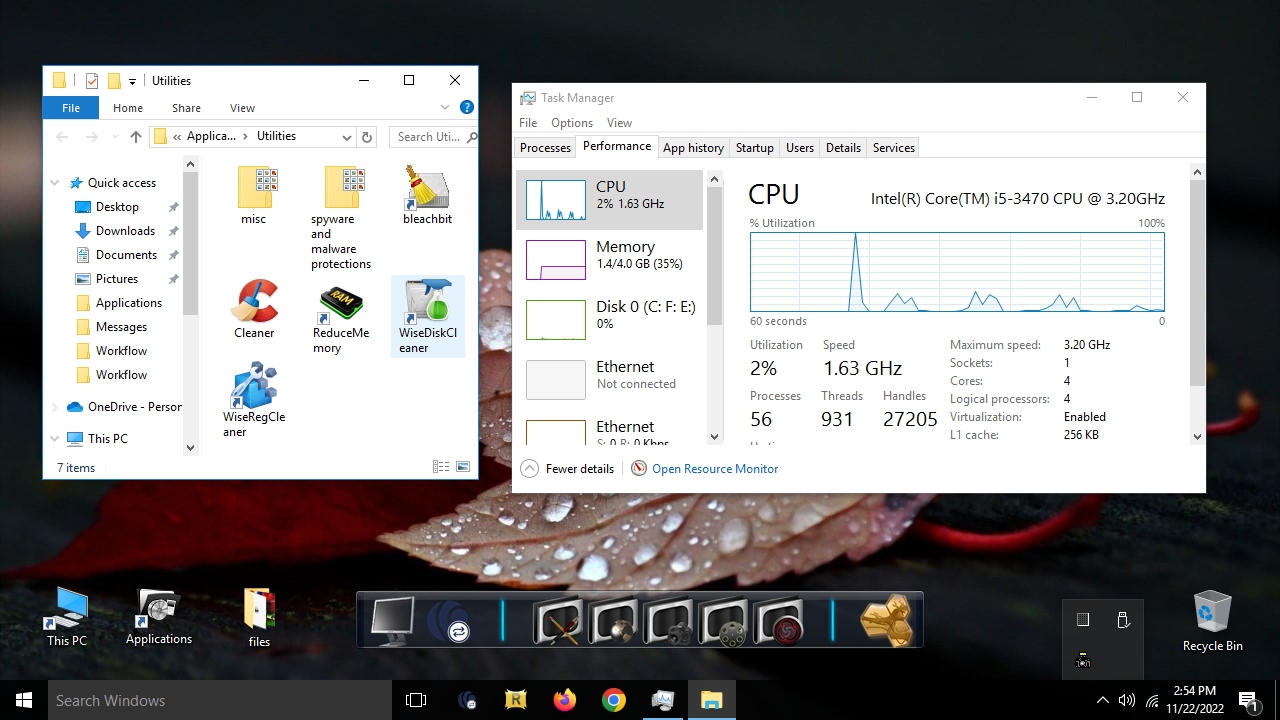This screenshot has width=1280, height=720.
Task: Click the Open Resource Monitor link
Action: coord(714,469)
